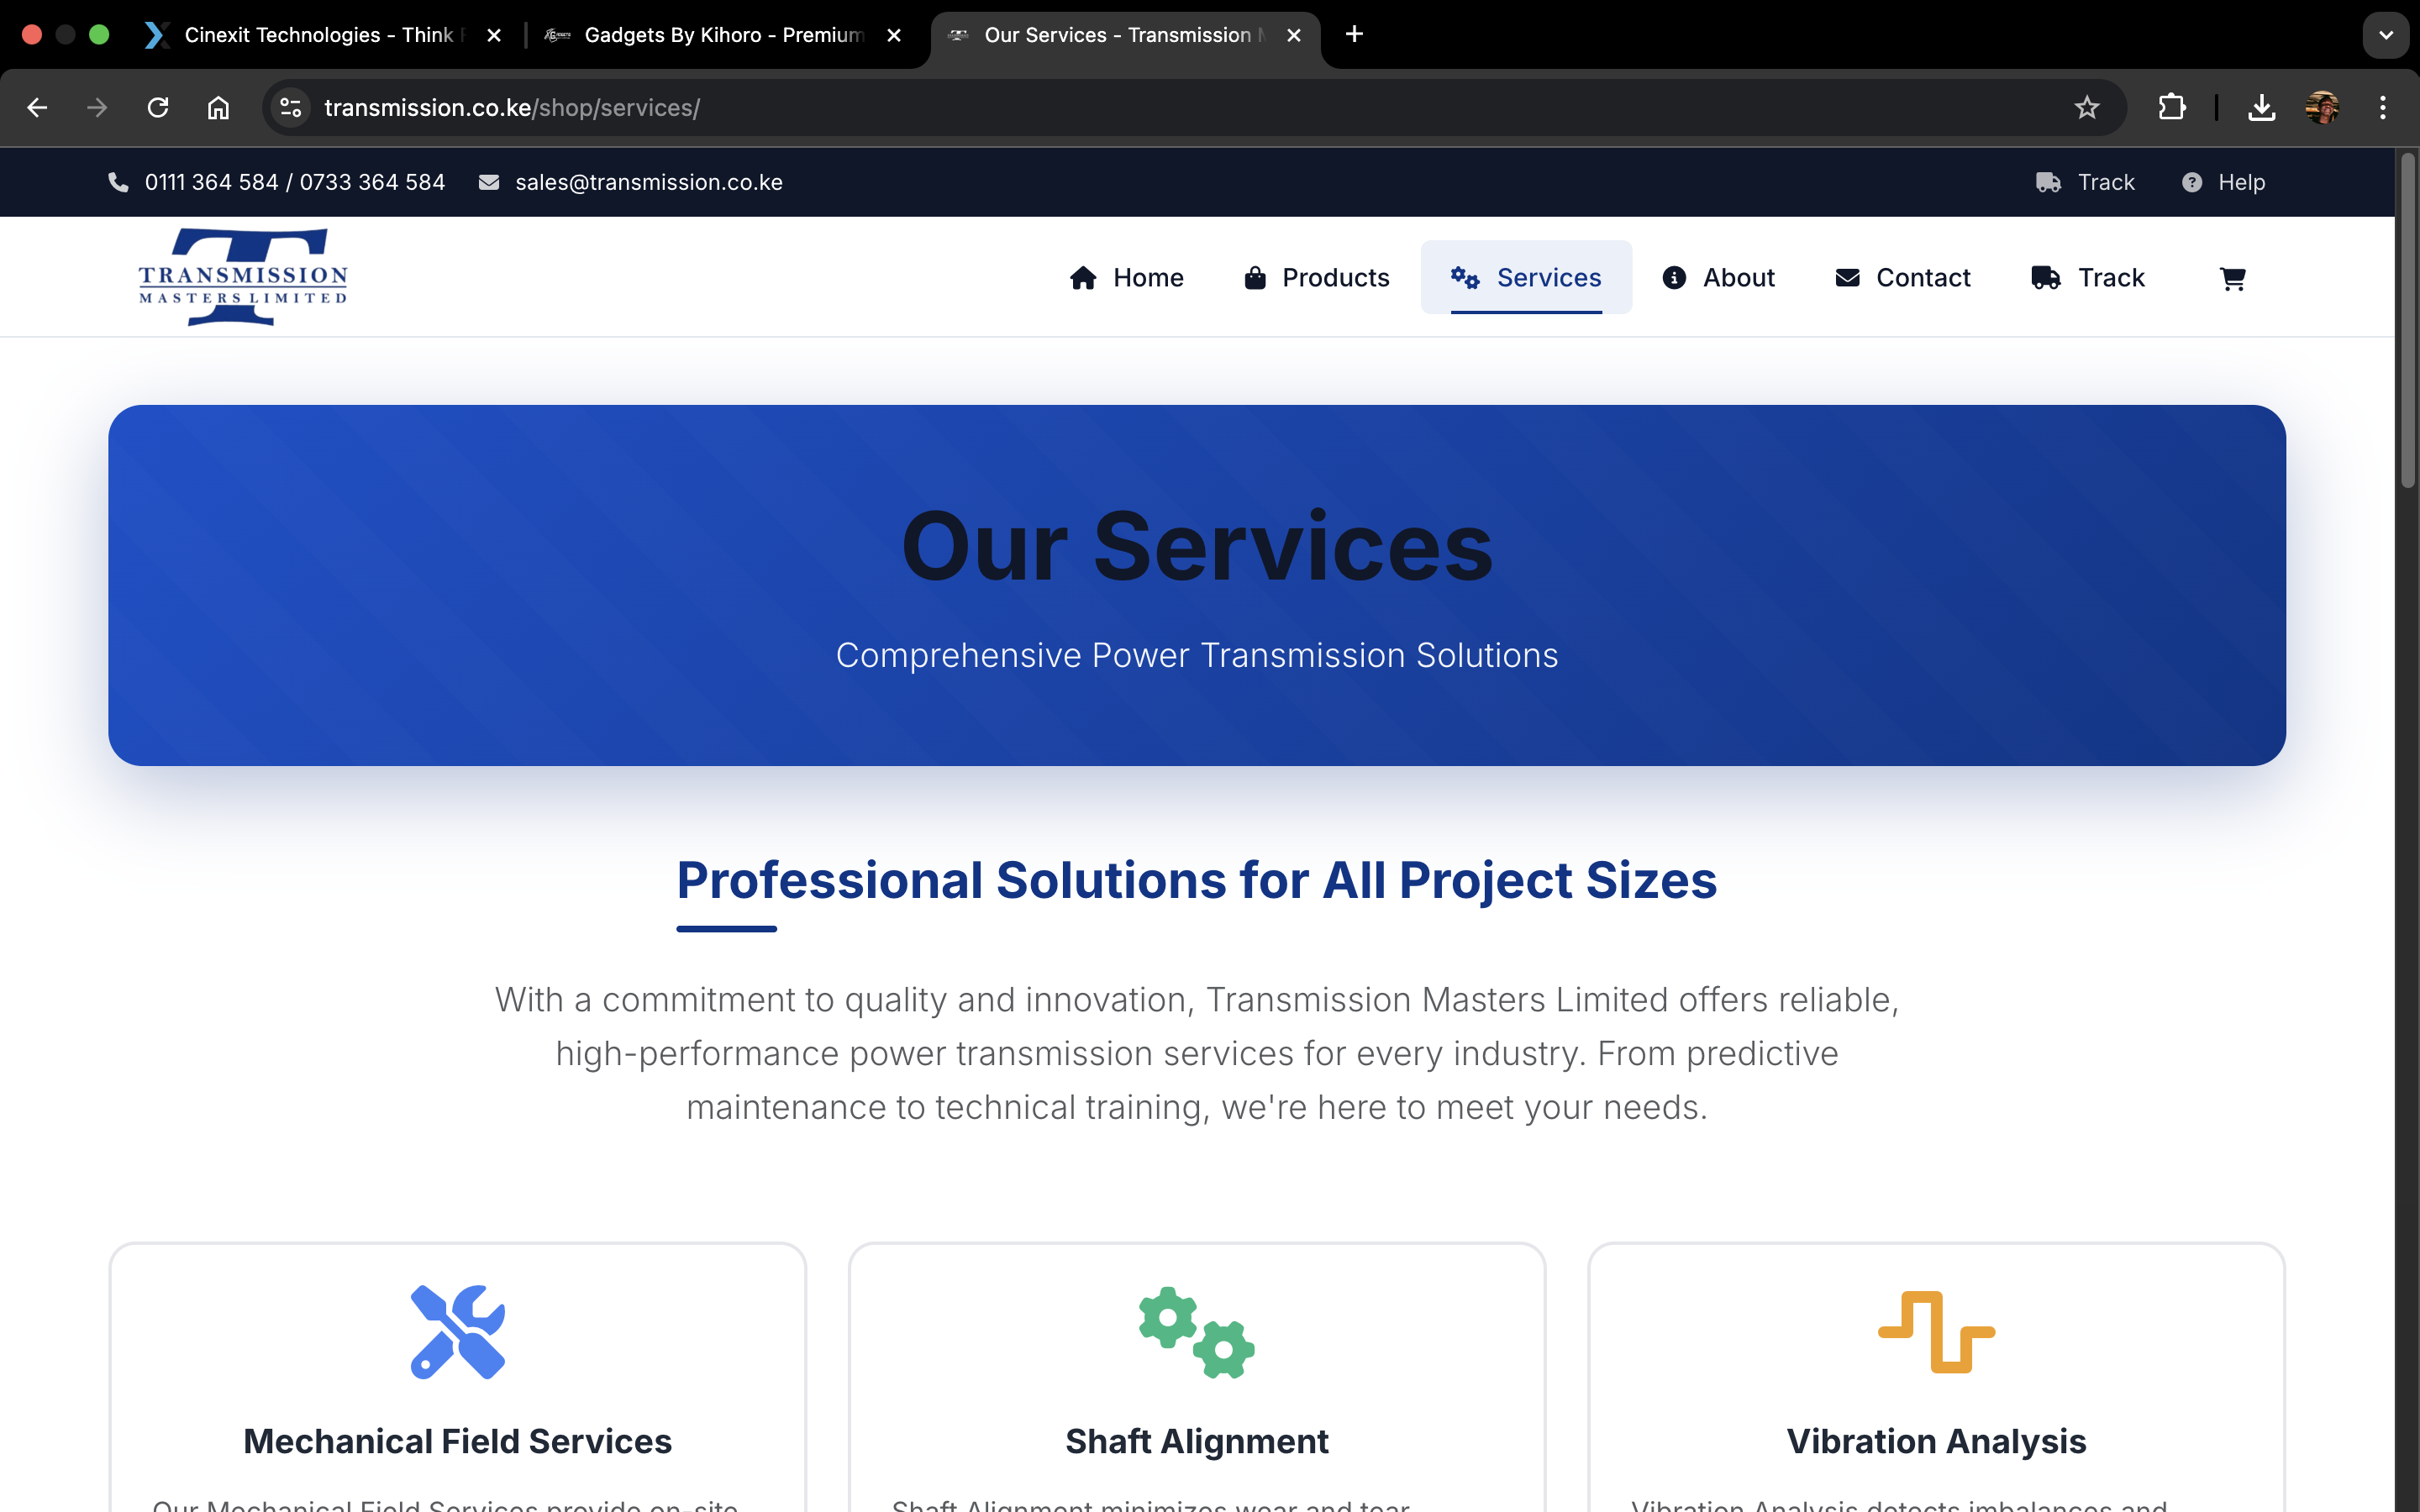Open the Chrome three-dot menu
The image size is (2420, 1512).
tap(2384, 107)
